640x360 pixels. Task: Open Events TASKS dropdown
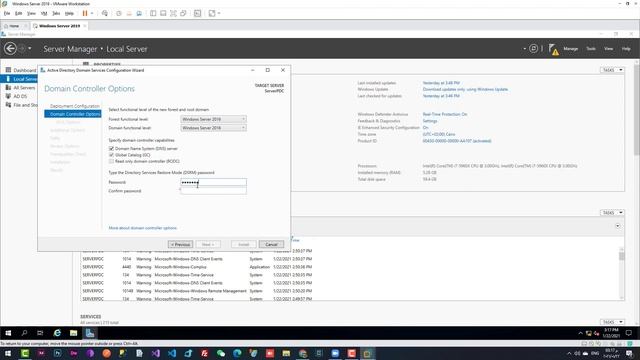pos(612,213)
